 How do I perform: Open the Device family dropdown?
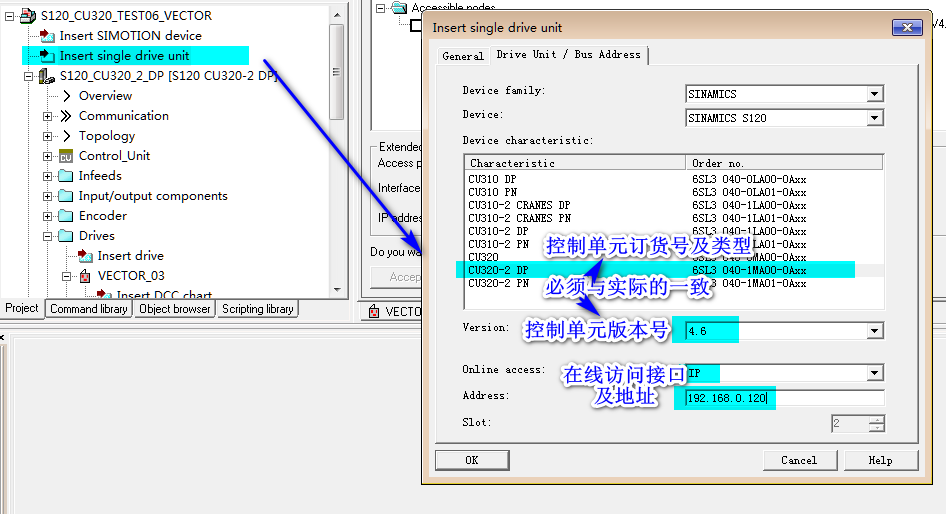pyautogui.click(x=875, y=94)
